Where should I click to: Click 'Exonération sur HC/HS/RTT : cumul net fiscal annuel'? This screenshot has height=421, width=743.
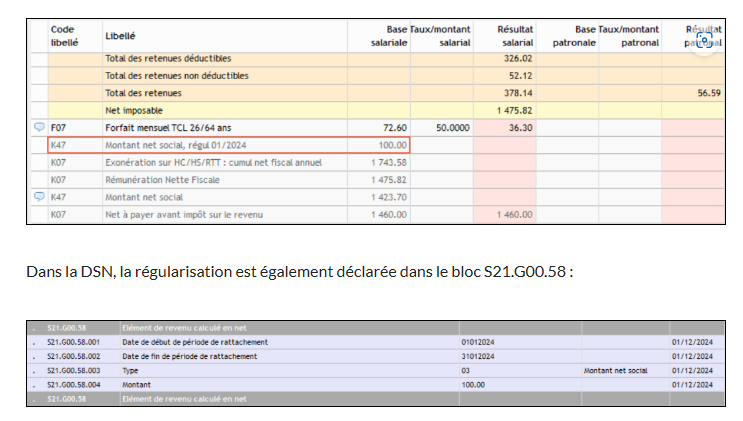(x=213, y=163)
